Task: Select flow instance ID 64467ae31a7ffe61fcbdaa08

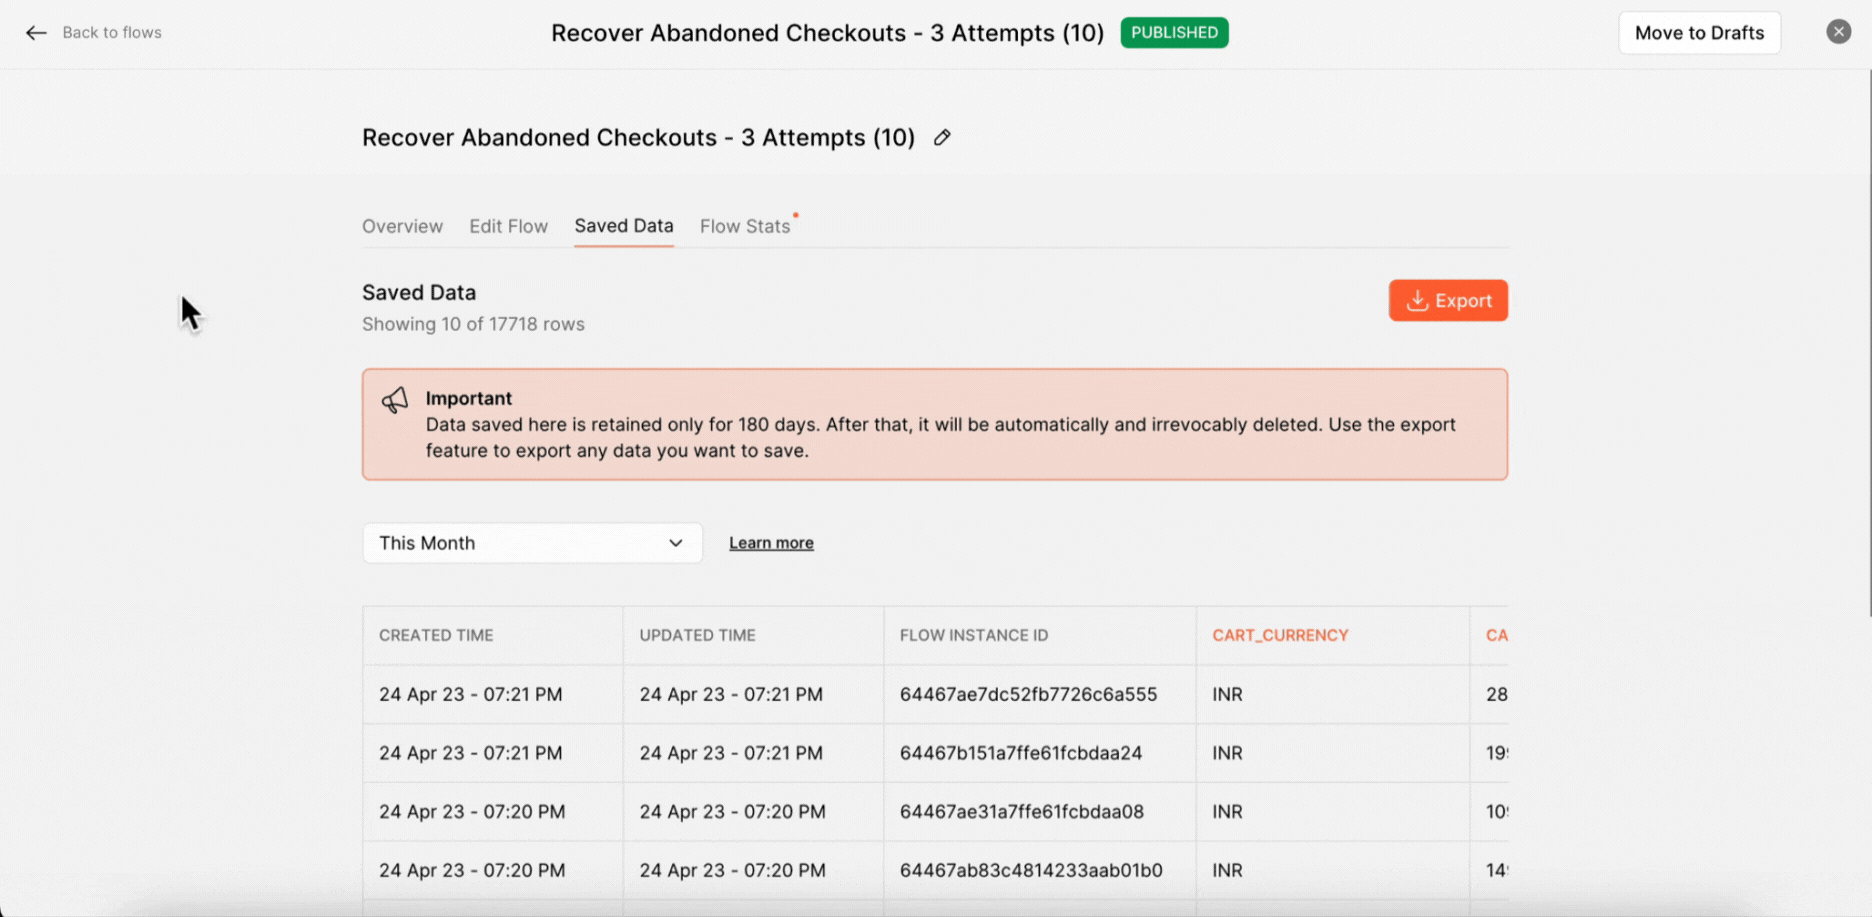Action: (x=1022, y=812)
